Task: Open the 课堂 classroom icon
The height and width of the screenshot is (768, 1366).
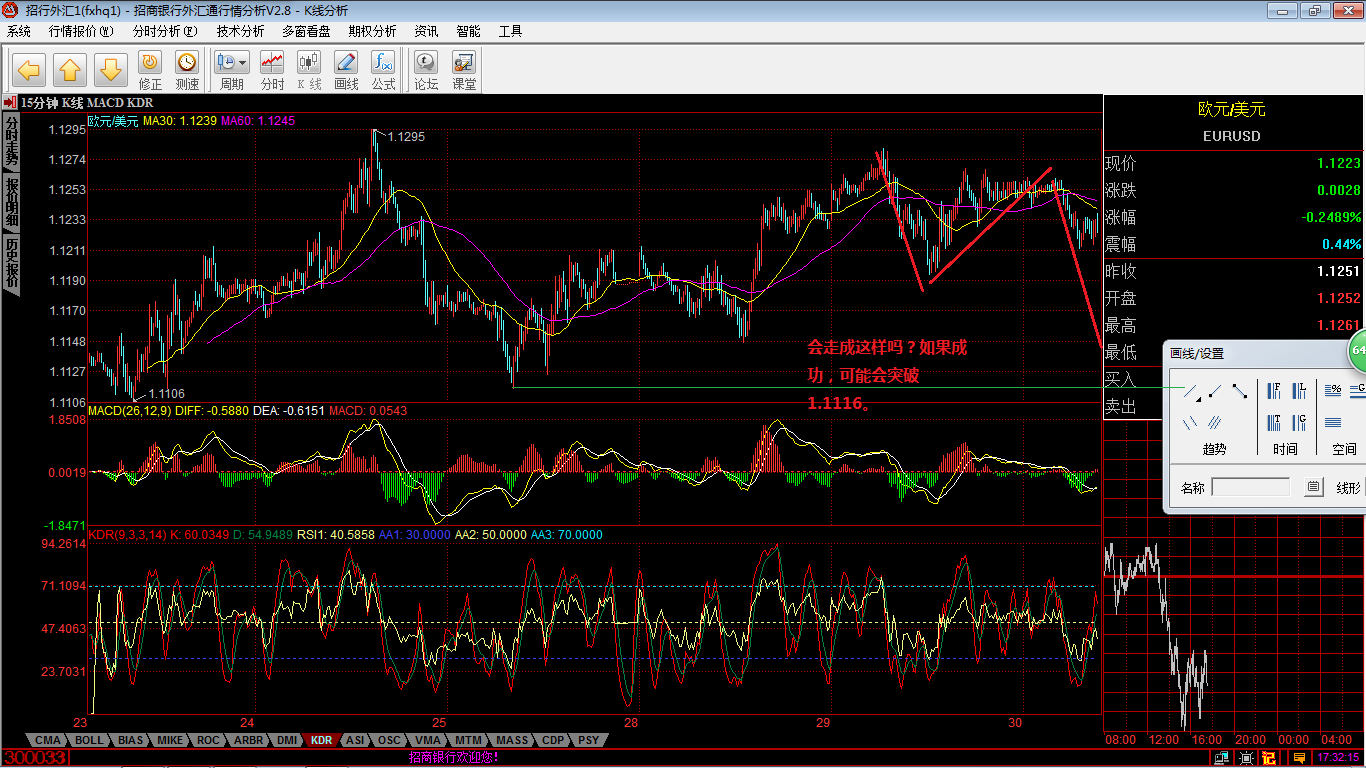Action: coord(464,70)
